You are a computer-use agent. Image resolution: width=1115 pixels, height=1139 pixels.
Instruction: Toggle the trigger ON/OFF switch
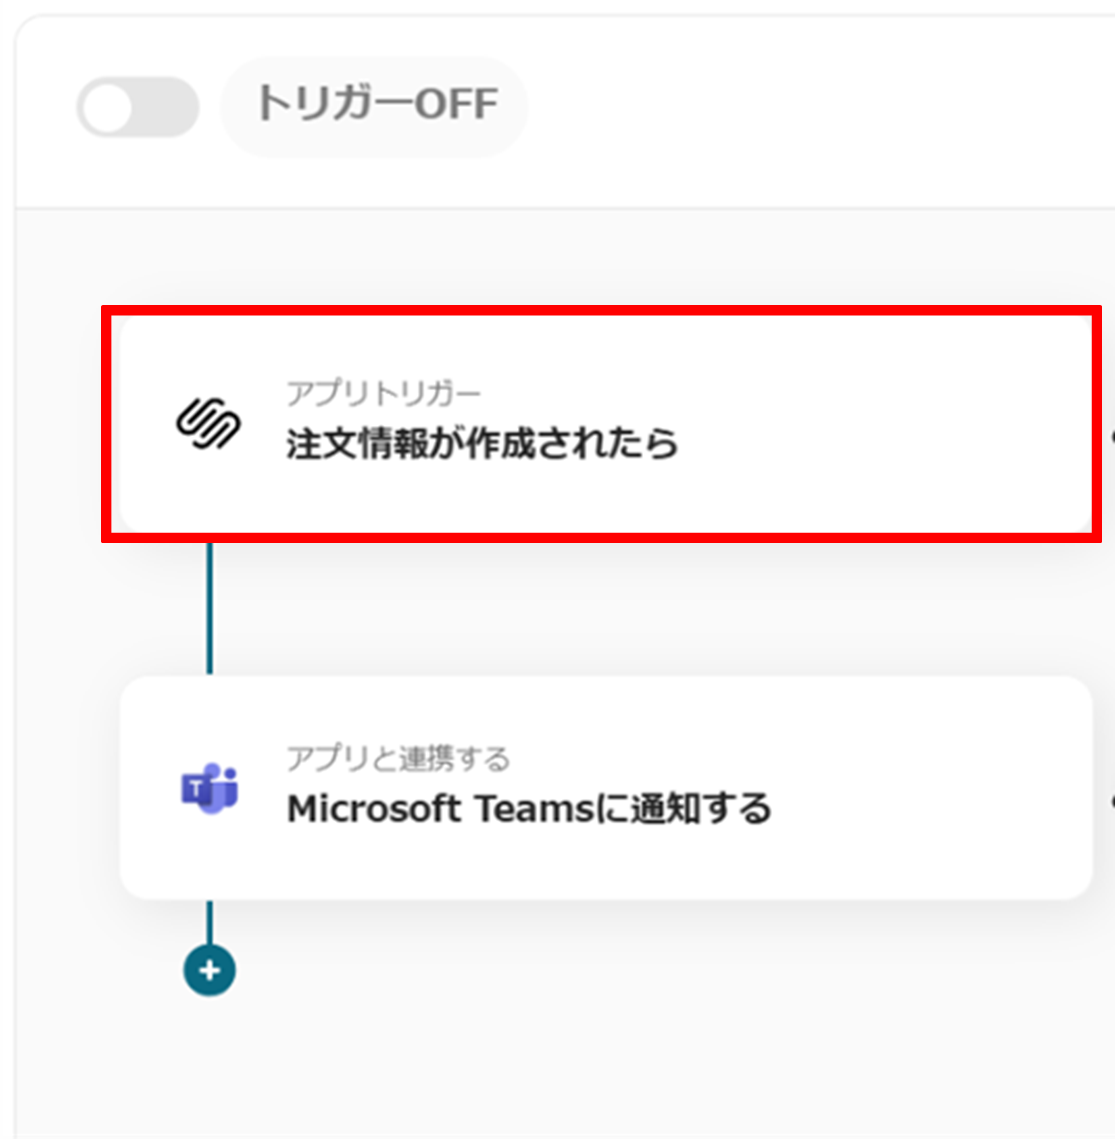click(x=138, y=107)
